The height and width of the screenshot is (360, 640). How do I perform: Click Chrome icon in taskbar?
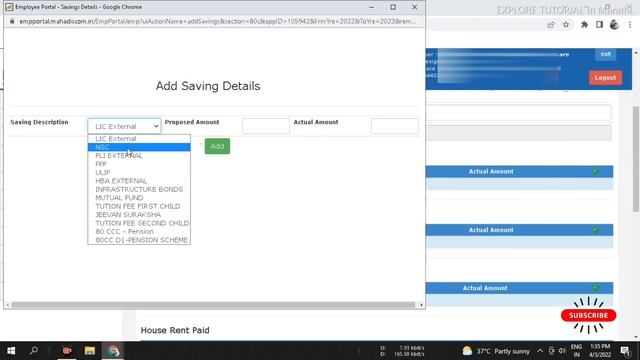pyautogui.click(x=113, y=351)
